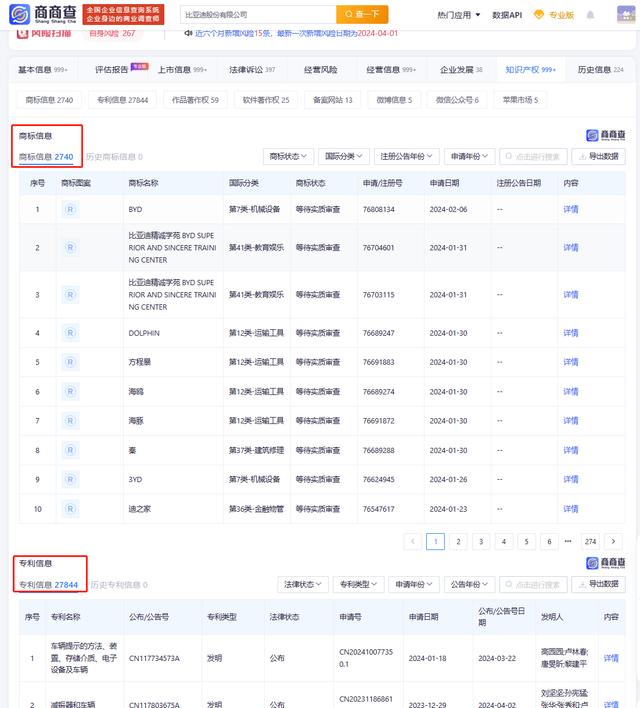Open the 商标状态 filter dropdown
This screenshot has height=708, width=640.
(x=289, y=156)
